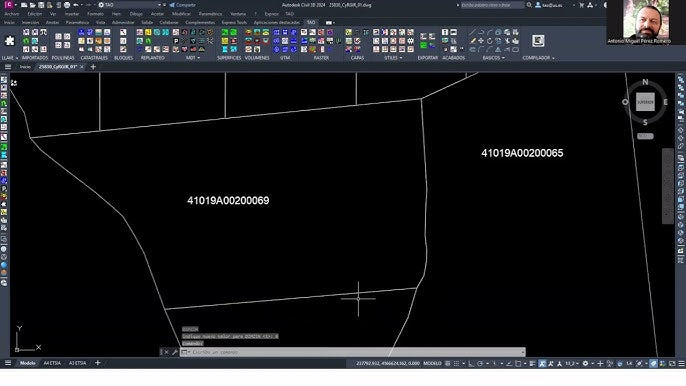
Task: Click the Compartir share button
Action: point(182,5)
